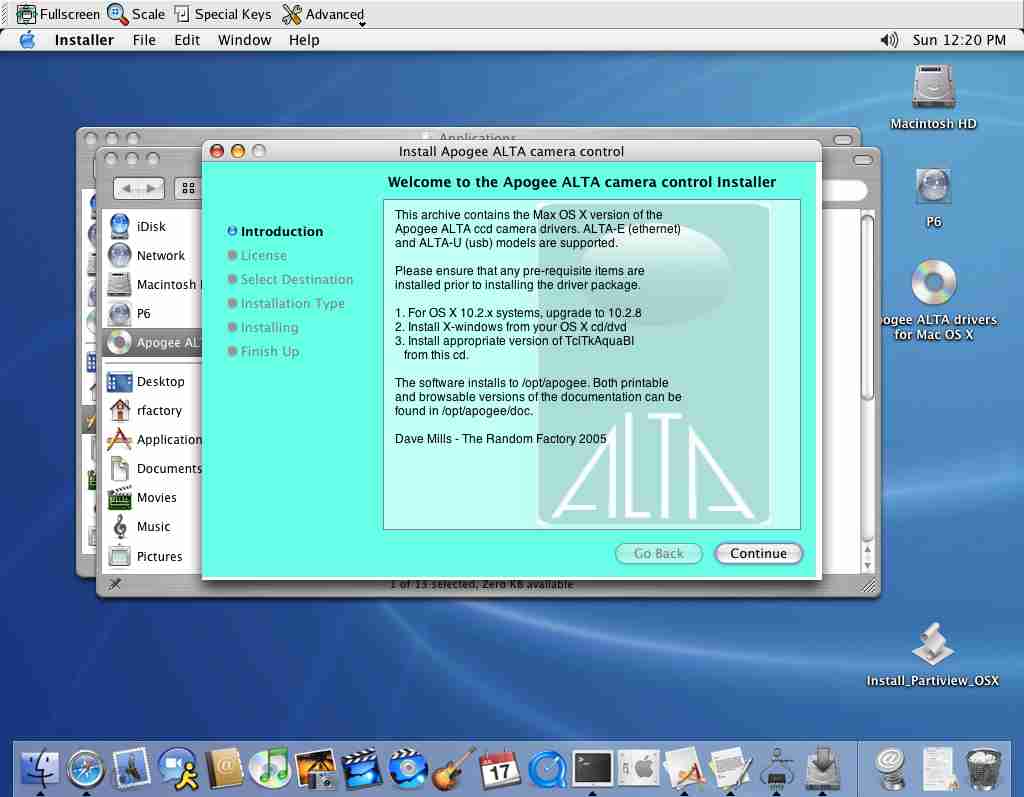Open iDVD from the Dock
This screenshot has height=797, width=1024.
coord(408,768)
